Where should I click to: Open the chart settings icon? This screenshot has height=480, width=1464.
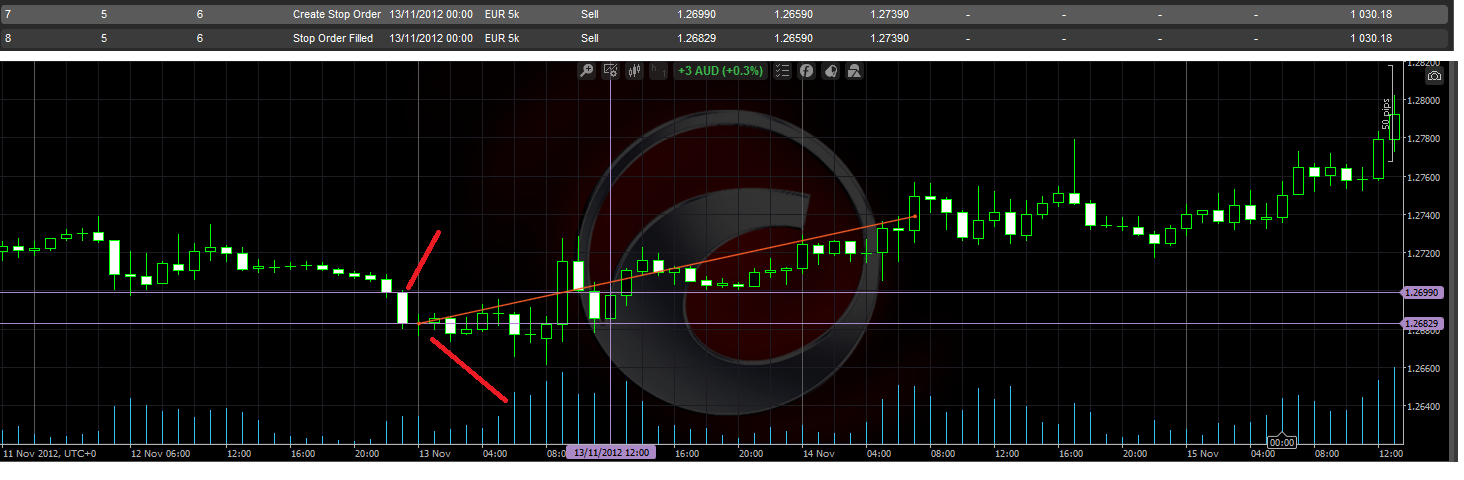[x=611, y=71]
